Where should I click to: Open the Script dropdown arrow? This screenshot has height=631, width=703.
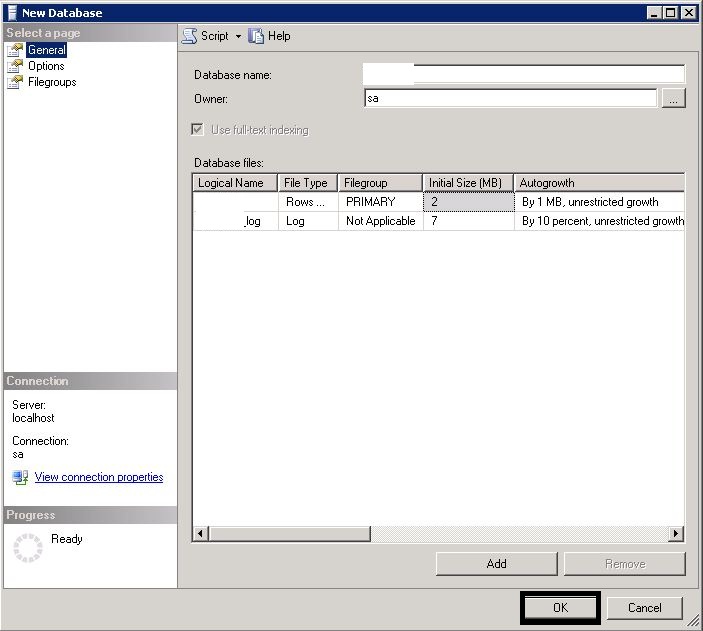pyautogui.click(x=238, y=37)
